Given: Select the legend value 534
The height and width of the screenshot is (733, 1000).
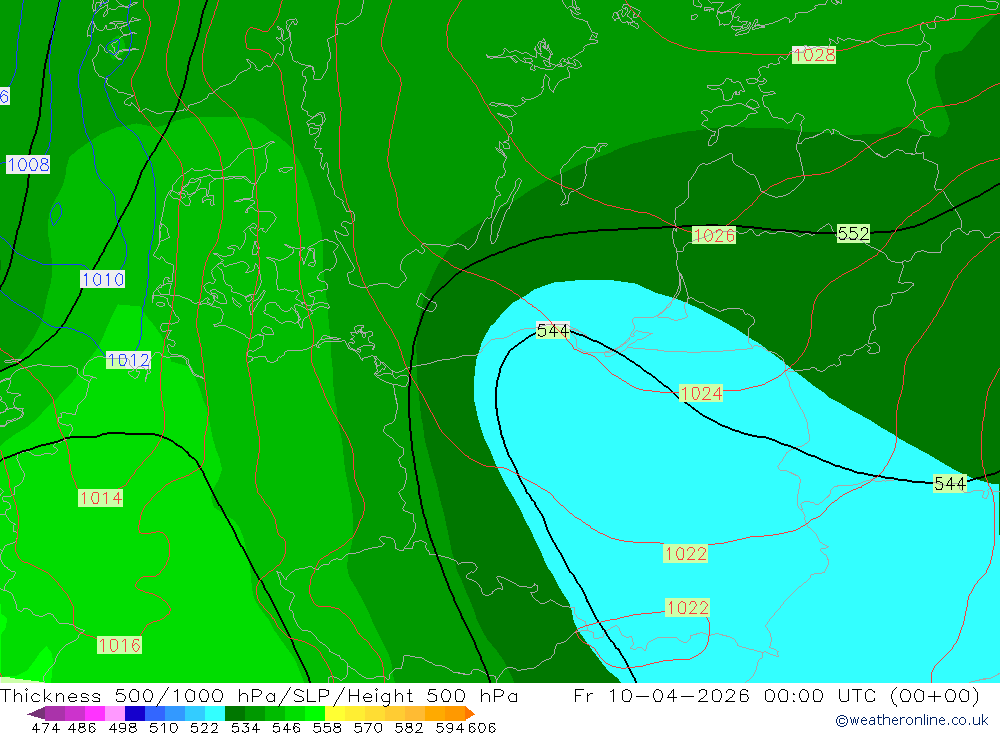Looking at the screenshot, I should 246,728.
